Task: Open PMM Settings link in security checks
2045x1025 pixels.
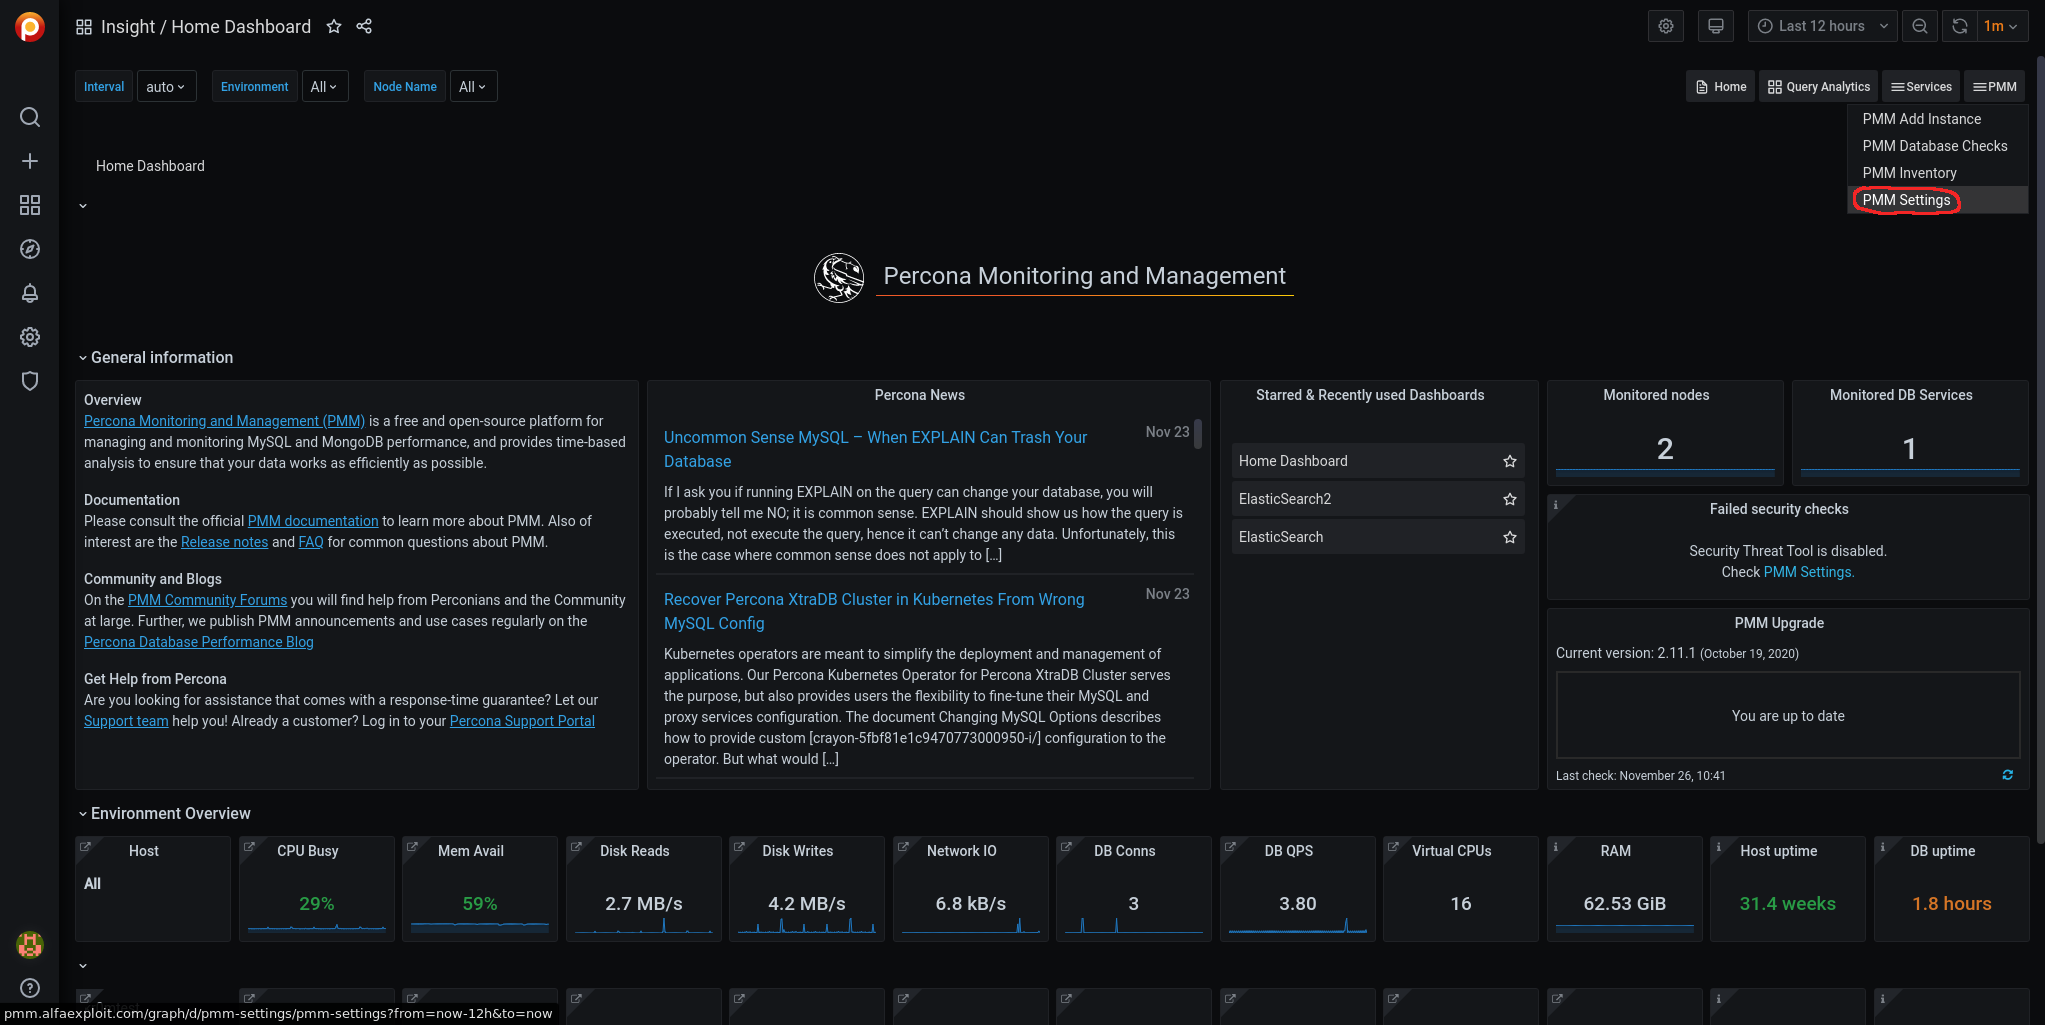Action: coord(1808,572)
